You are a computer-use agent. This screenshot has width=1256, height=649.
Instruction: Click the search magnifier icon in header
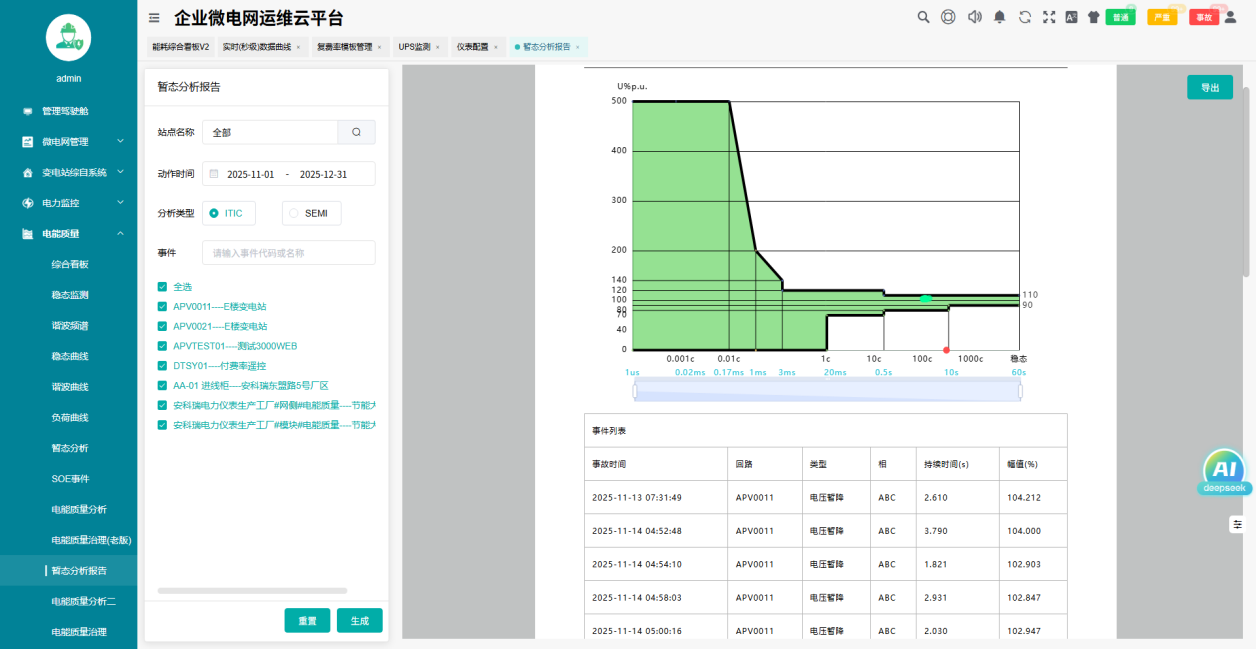[924, 17]
